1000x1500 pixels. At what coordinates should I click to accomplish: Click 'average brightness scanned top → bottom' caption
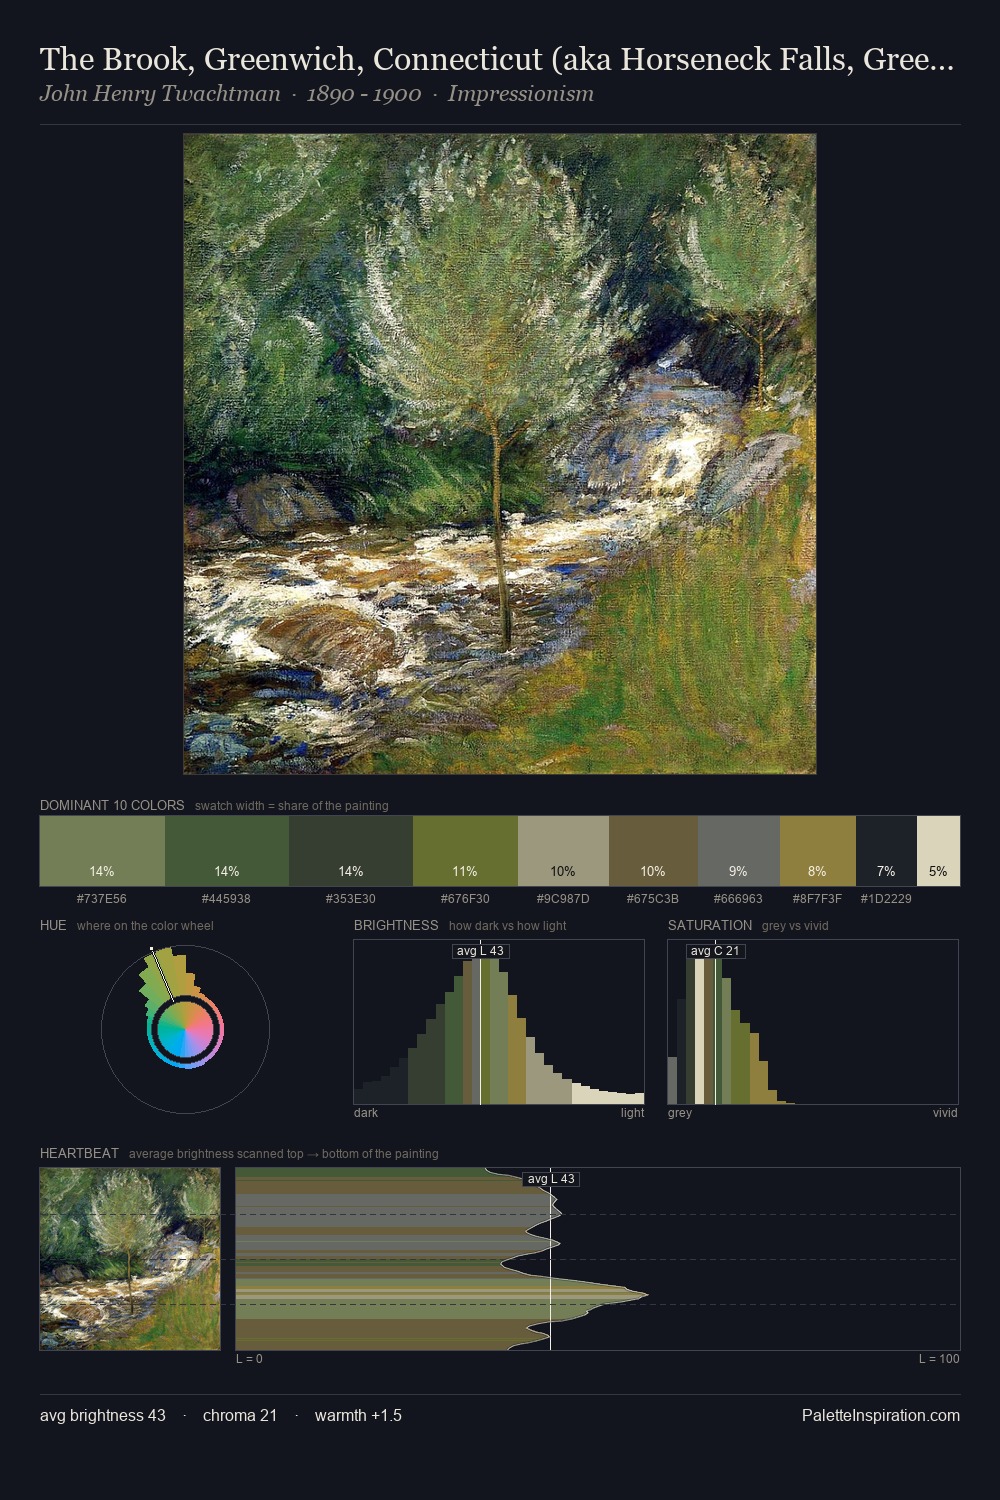[283, 1154]
